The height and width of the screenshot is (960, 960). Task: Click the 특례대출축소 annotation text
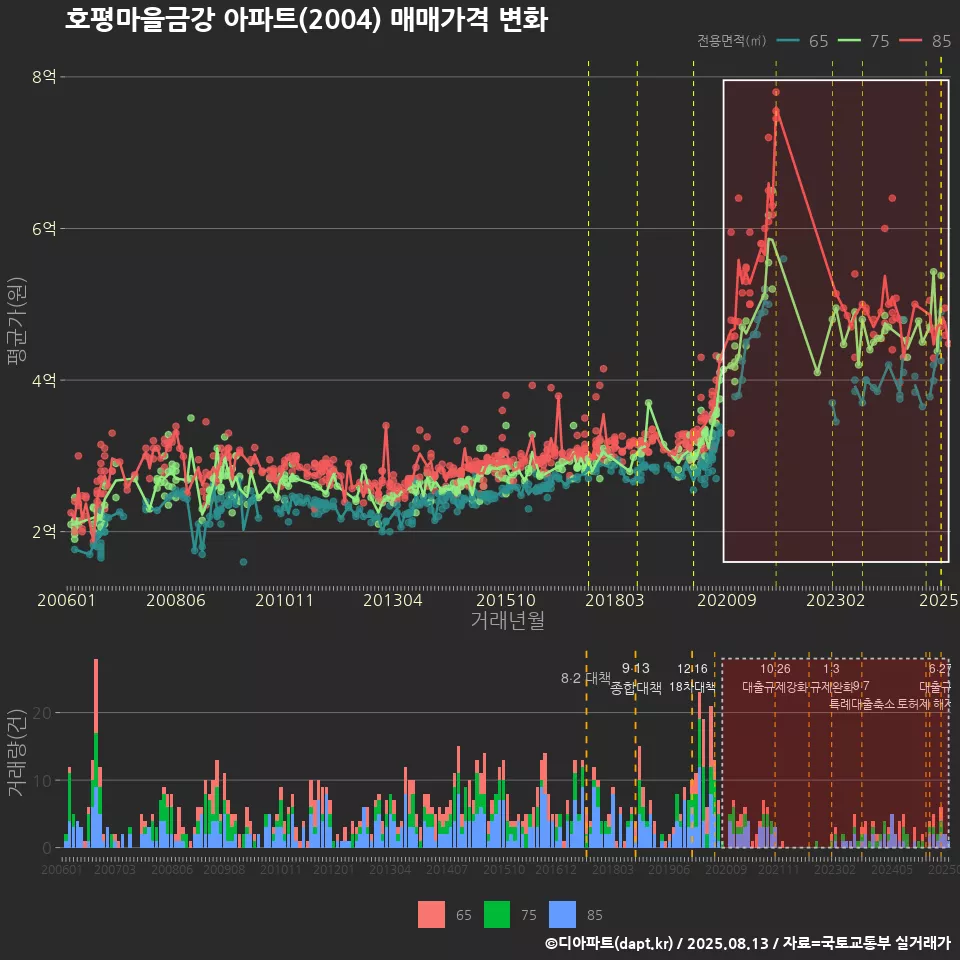click(x=861, y=704)
